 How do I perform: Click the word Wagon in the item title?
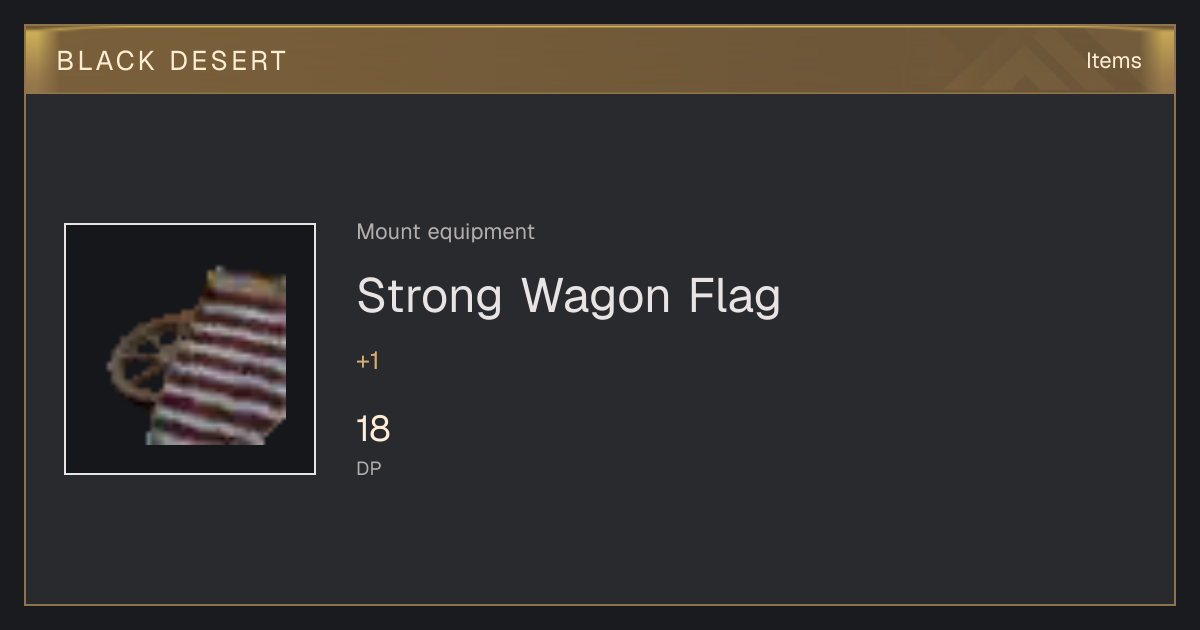tap(596, 296)
